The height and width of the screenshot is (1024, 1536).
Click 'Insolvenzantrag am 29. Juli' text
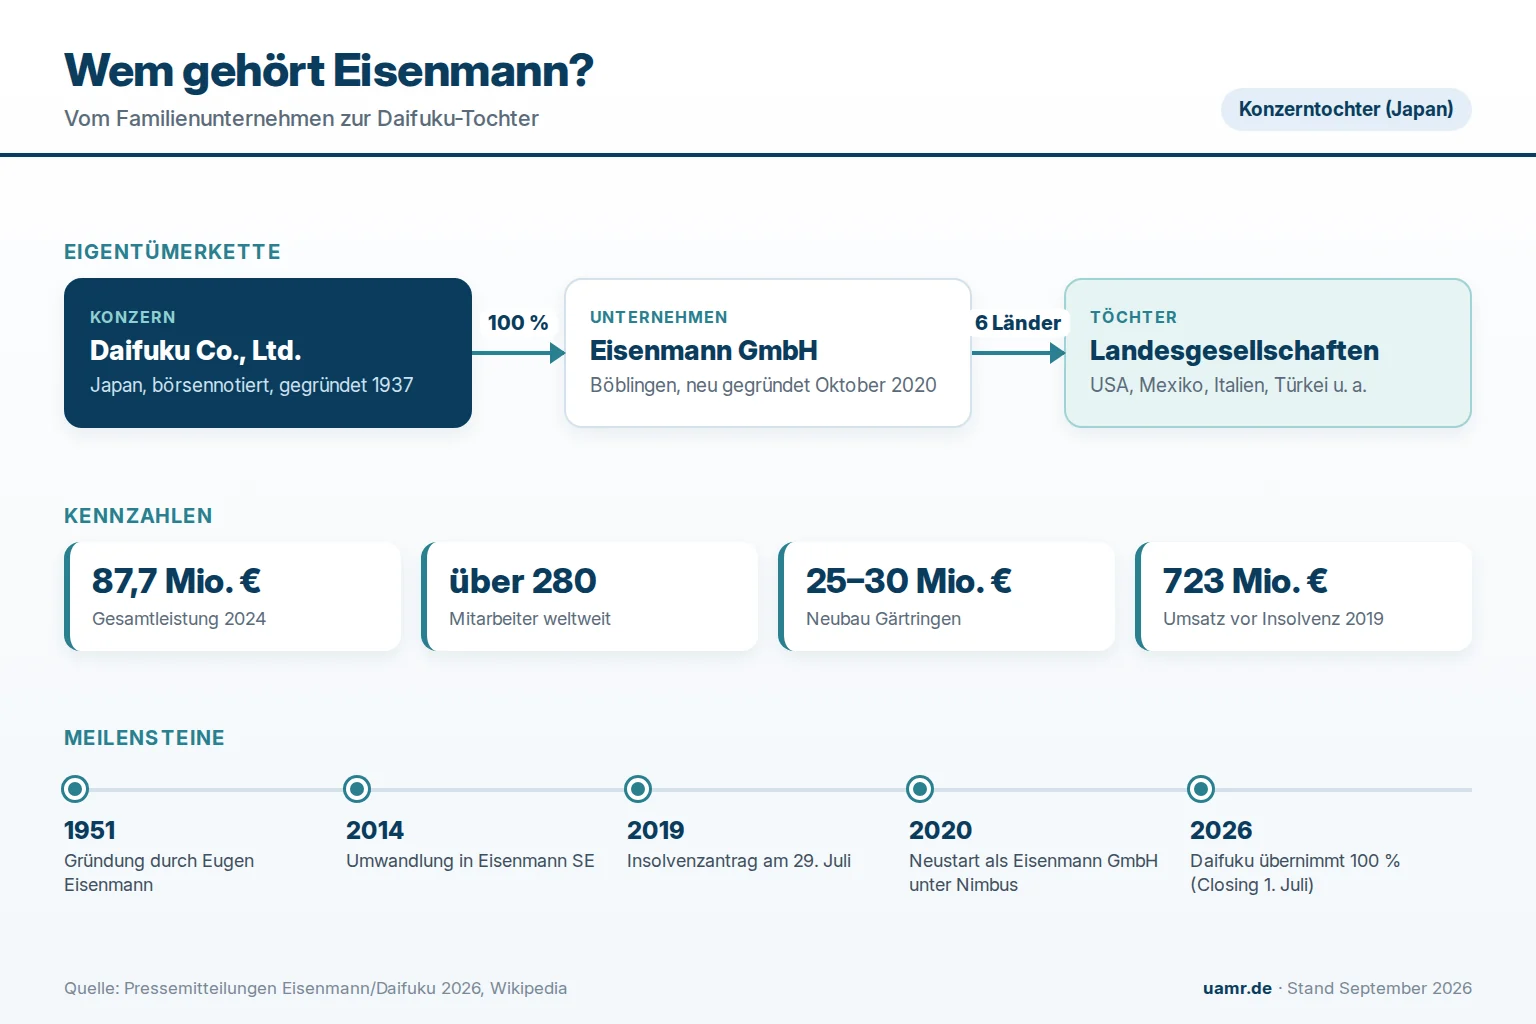[x=739, y=861]
